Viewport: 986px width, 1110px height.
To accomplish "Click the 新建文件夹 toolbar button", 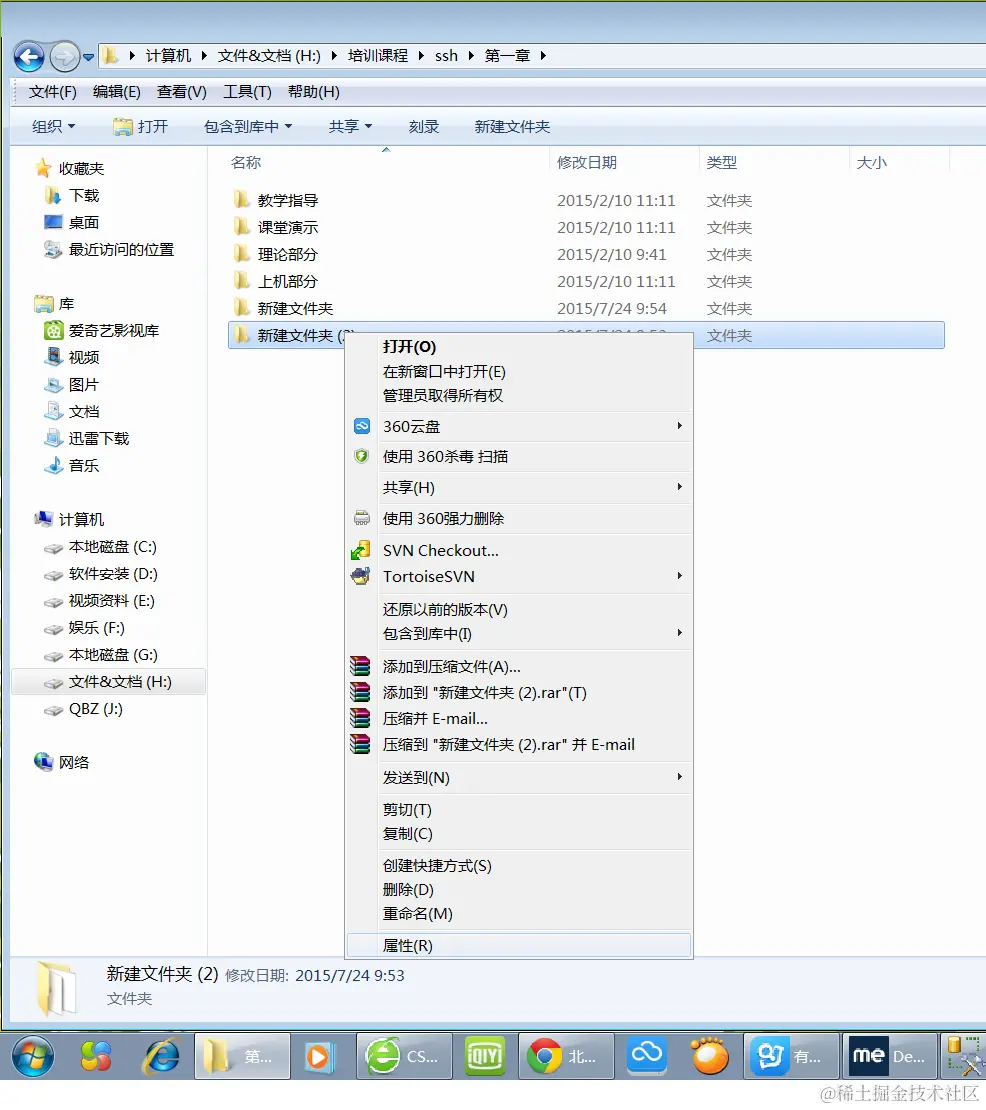I will click(x=511, y=126).
